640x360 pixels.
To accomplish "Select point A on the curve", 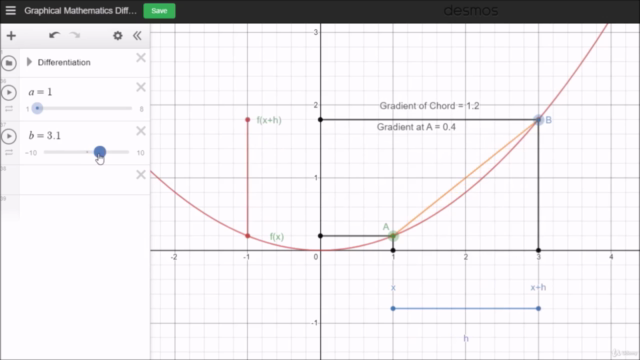I will pos(393,236).
